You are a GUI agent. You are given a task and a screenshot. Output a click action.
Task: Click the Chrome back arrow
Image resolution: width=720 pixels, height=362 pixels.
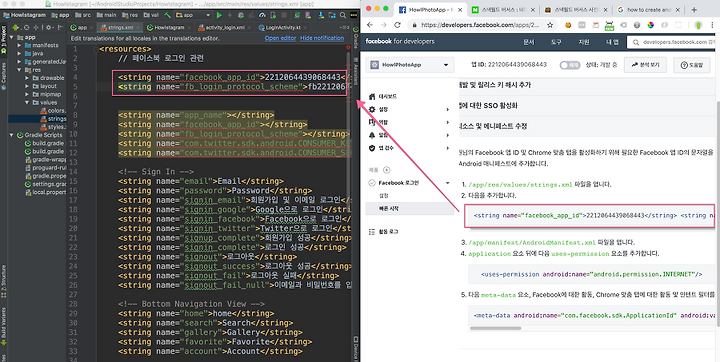(370, 25)
